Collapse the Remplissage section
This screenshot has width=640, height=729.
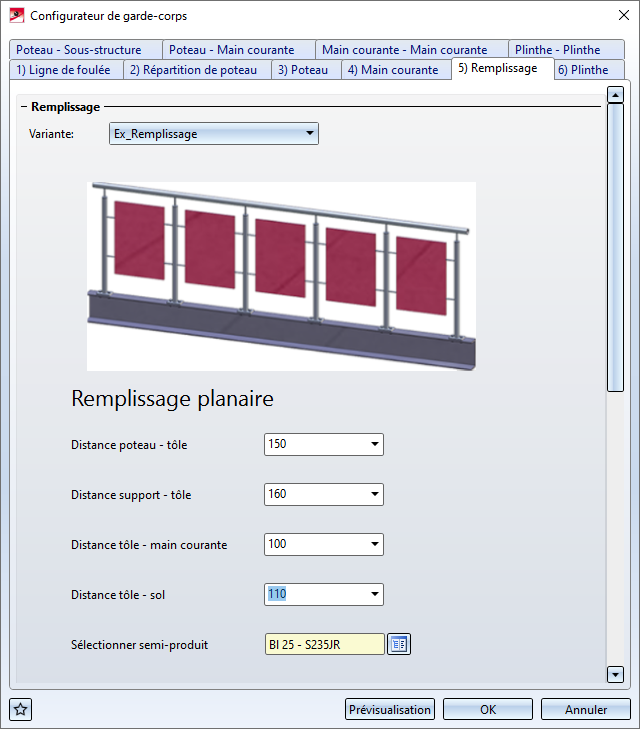click(24, 107)
